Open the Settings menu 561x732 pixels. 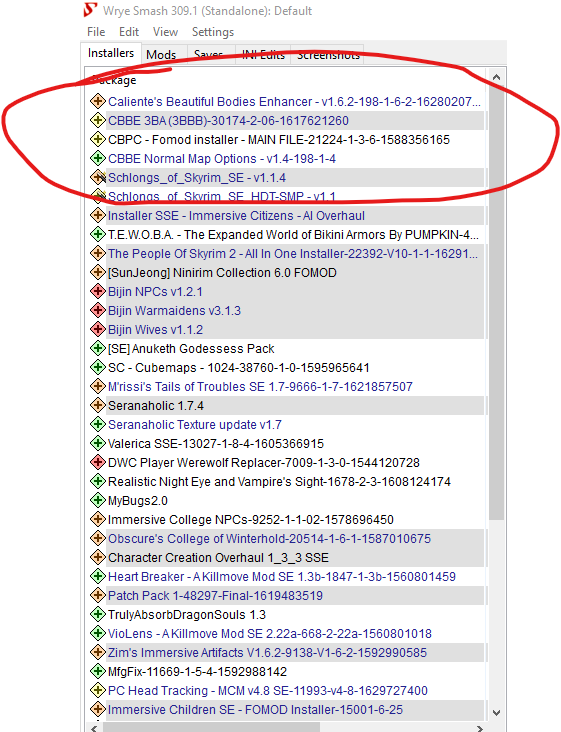pos(213,32)
